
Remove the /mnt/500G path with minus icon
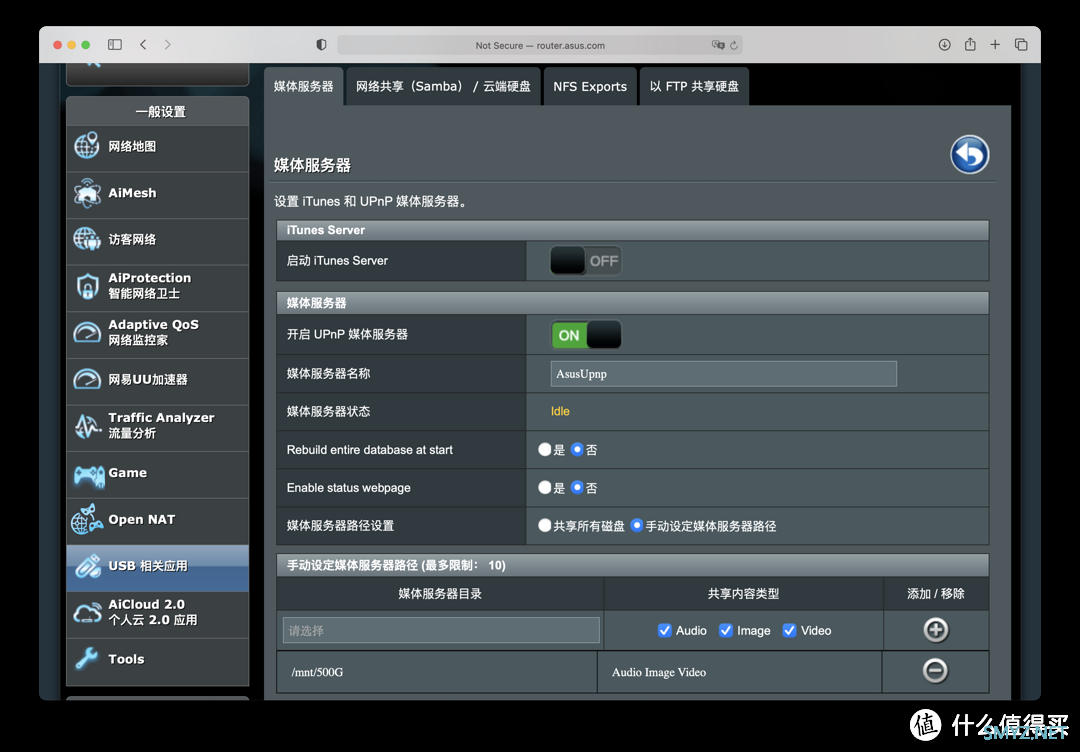935,671
